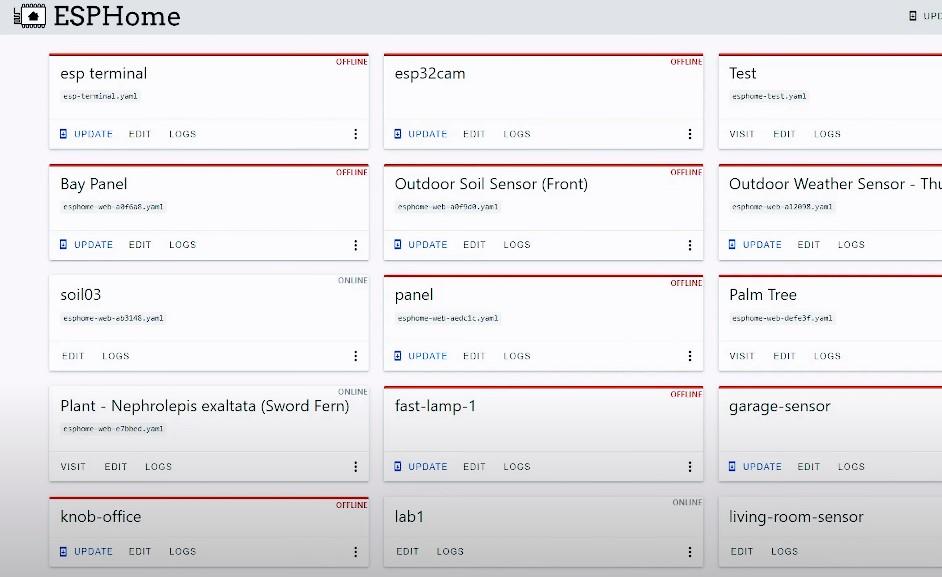
Task: Edit the esp terminal device
Action: coord(139,134)
